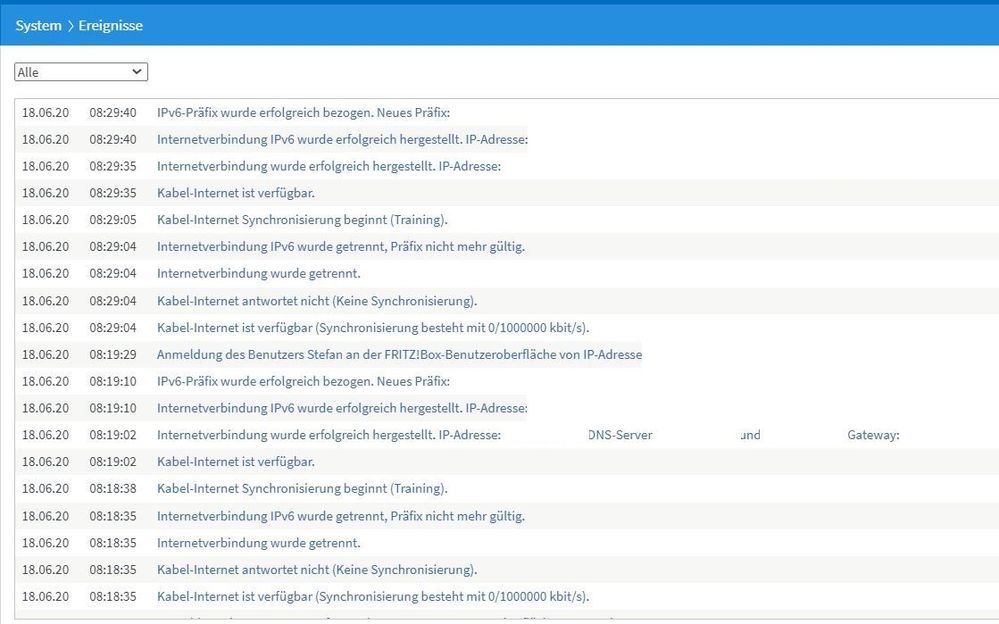The image size is (999, 624).
Task: Click the 08:18:38 timestamp cell
Action: coord(113,488)
